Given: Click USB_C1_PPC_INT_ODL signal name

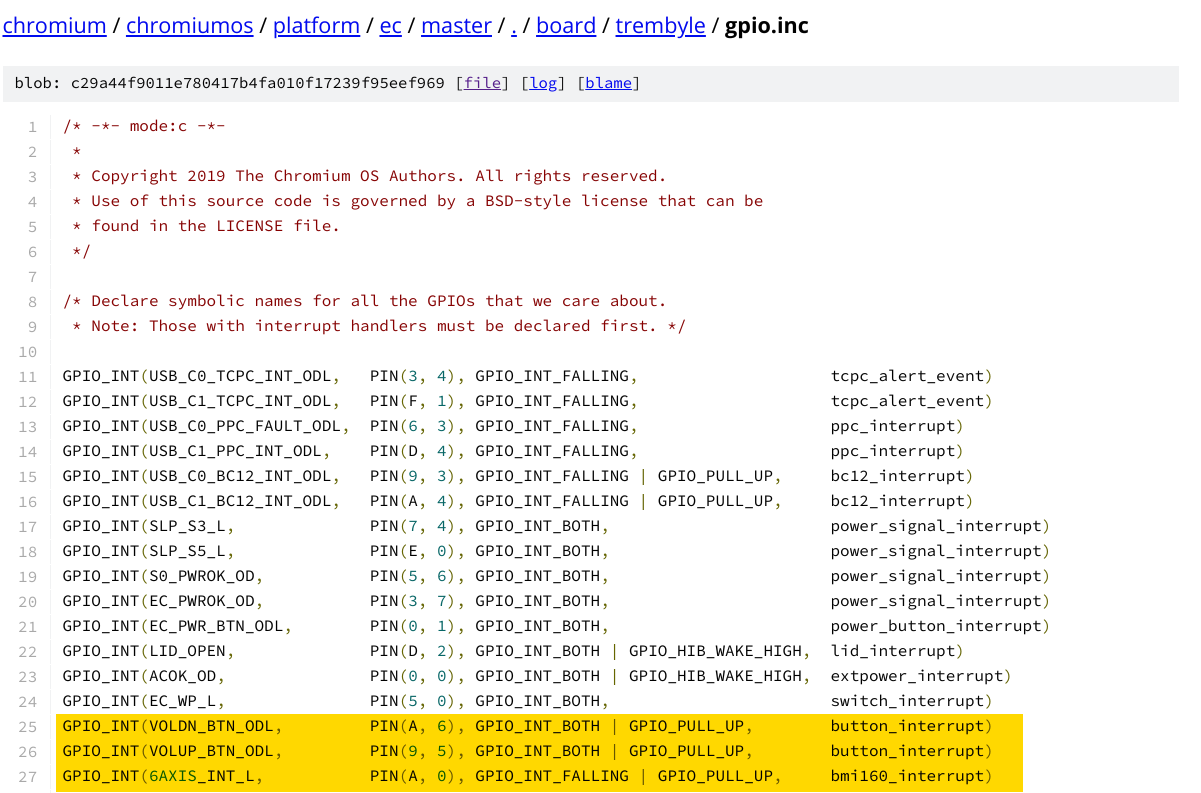Looking at the screenshot, I should coord(235,451).
